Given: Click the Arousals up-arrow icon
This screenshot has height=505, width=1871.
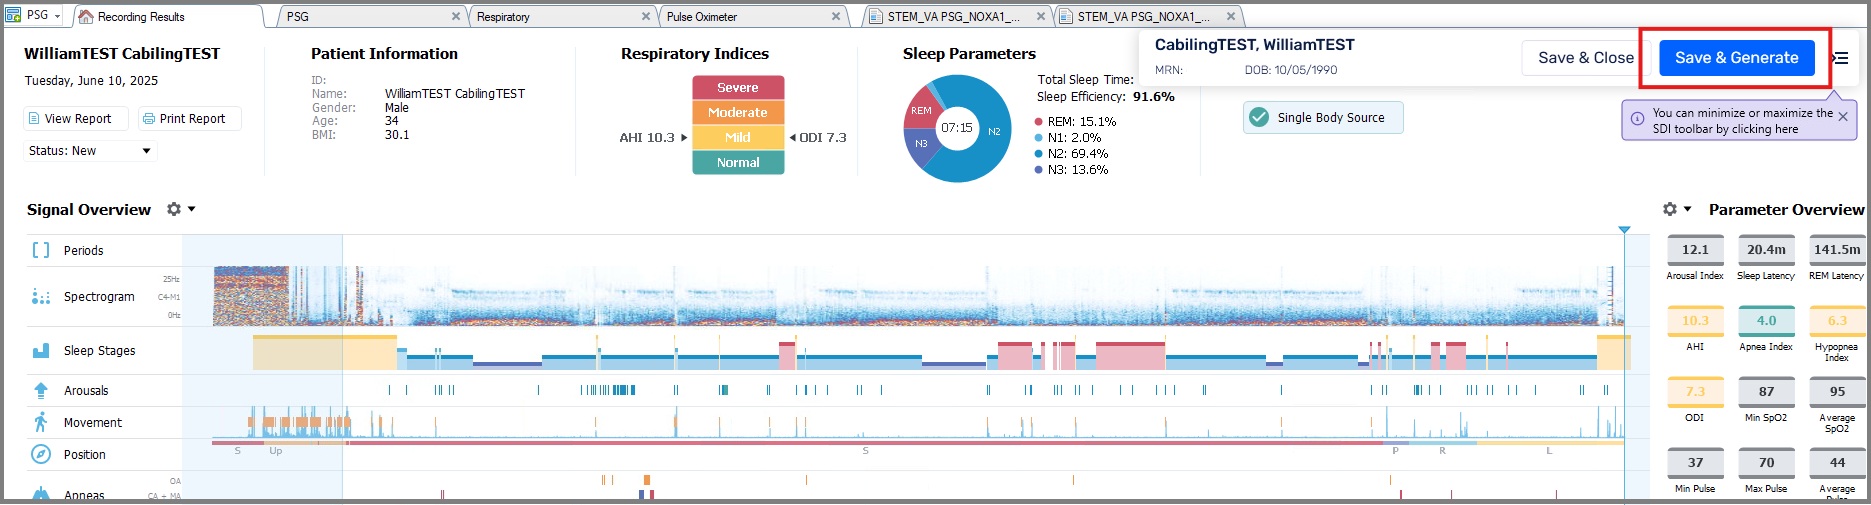Looking at the screenshot, I should 41,391.
